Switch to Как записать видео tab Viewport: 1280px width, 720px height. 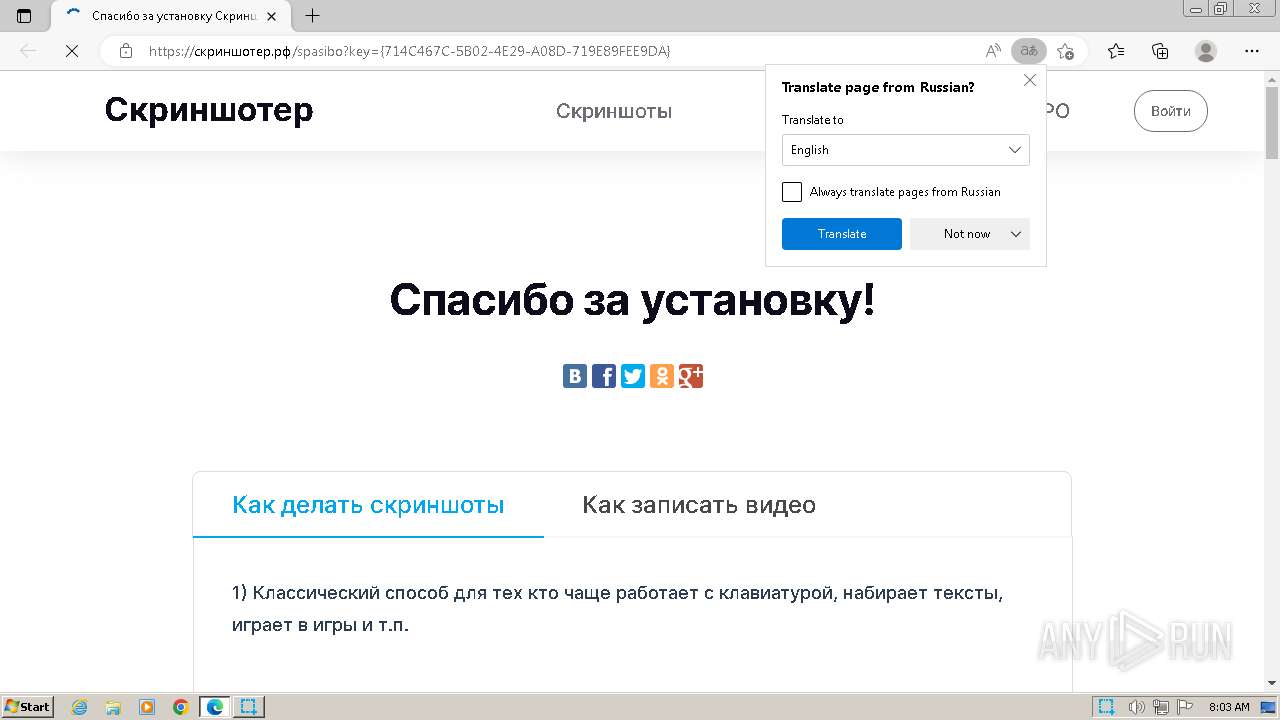tap(699, 505)
